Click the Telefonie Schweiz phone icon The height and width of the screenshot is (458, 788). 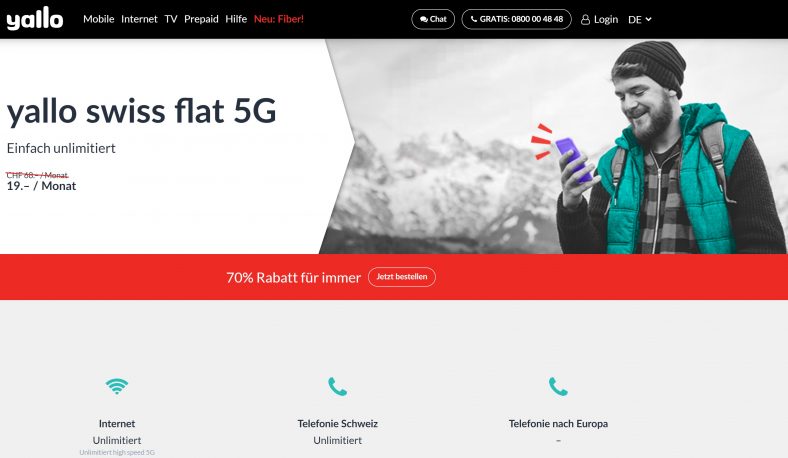[337, 387]
